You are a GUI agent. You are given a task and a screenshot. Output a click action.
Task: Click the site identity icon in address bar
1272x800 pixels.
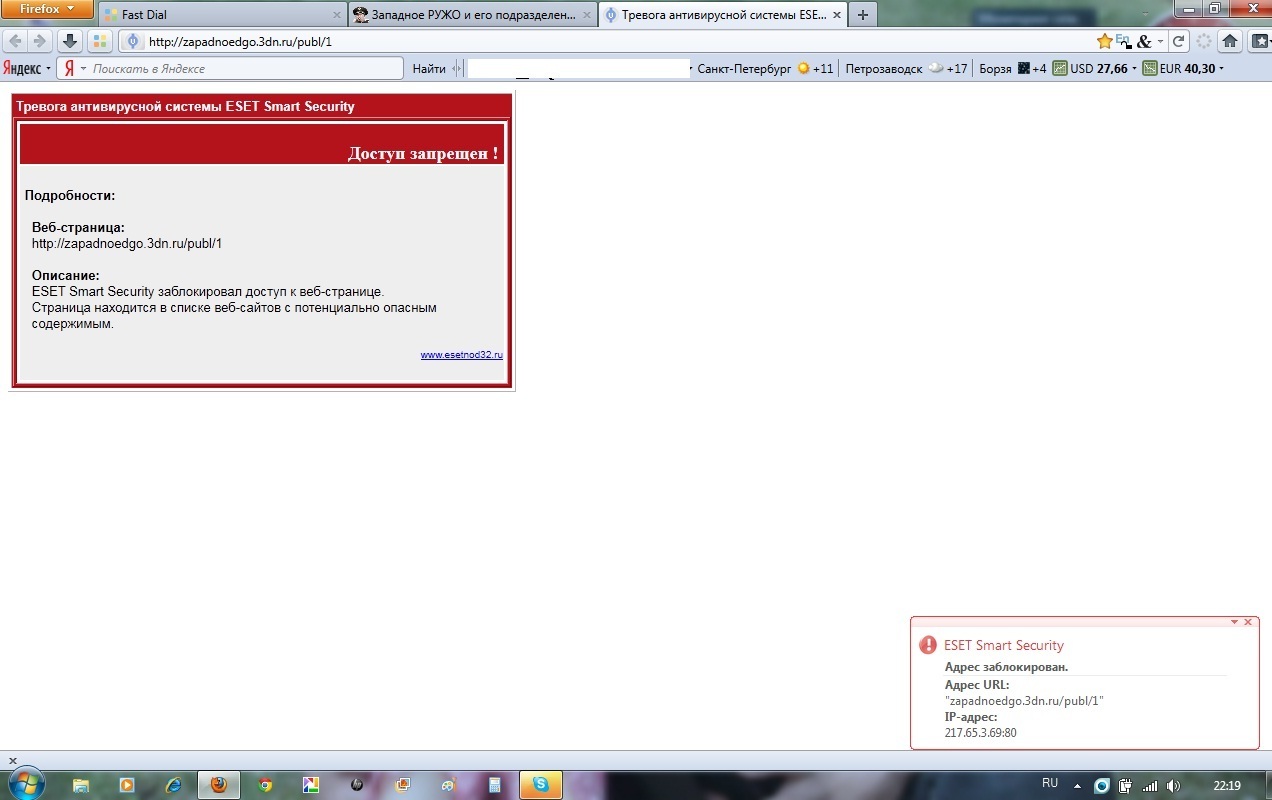[132, 42]
